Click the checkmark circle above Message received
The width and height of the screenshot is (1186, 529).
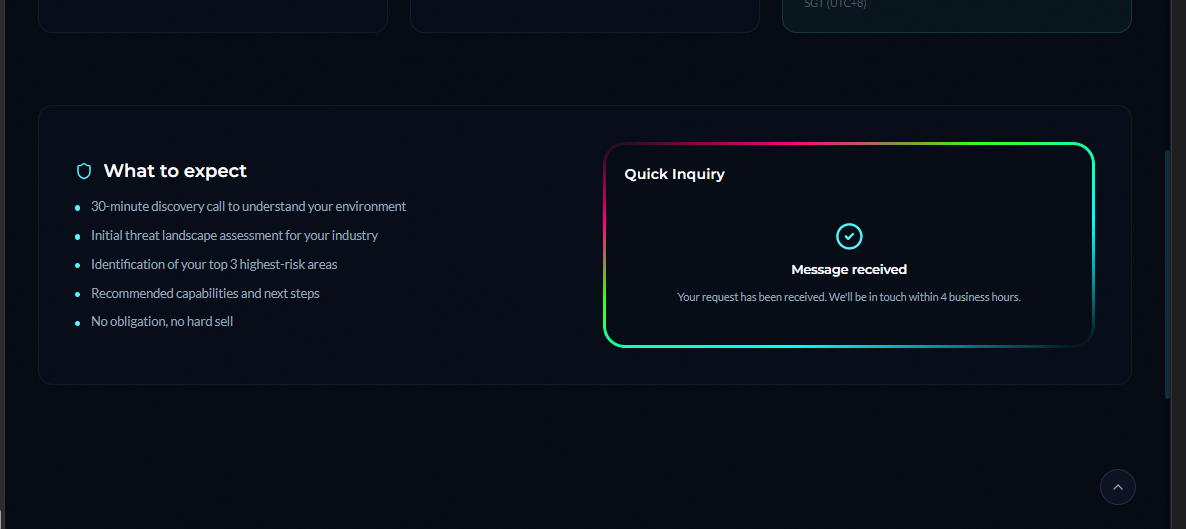coord(849,236)
